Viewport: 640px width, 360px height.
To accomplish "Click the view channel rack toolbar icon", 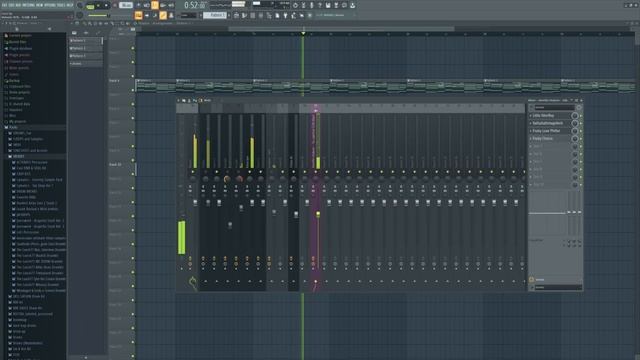I will point(253,15).
